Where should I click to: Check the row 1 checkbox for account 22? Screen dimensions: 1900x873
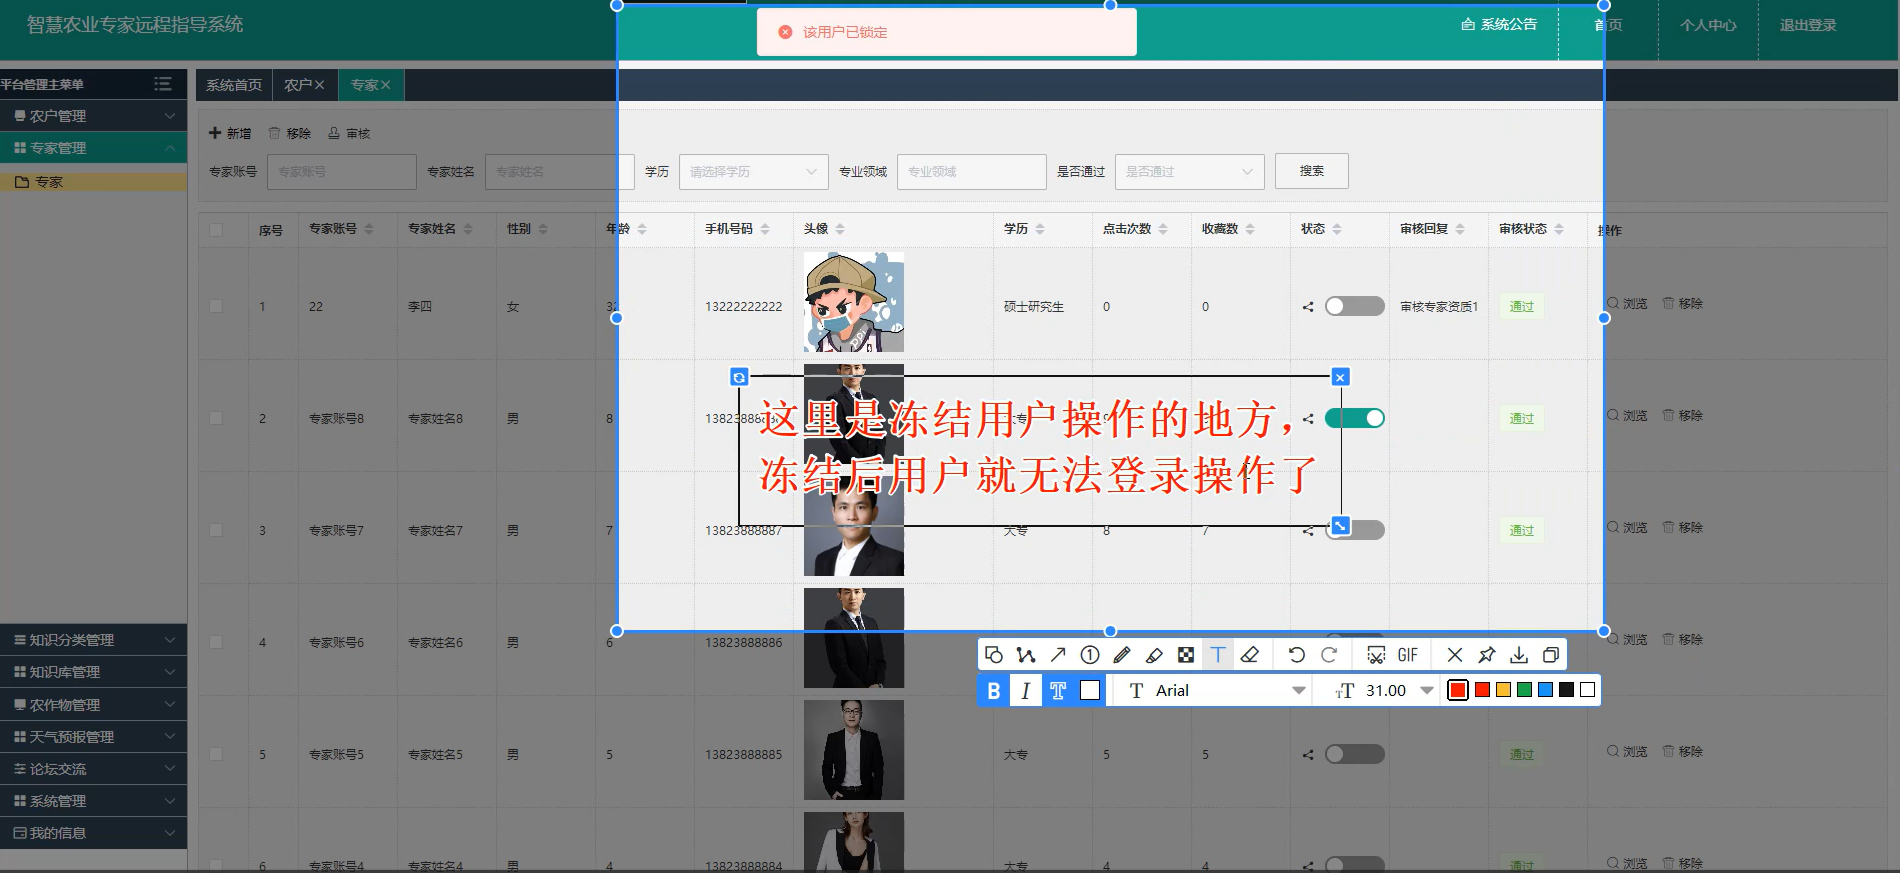point(216,306)
